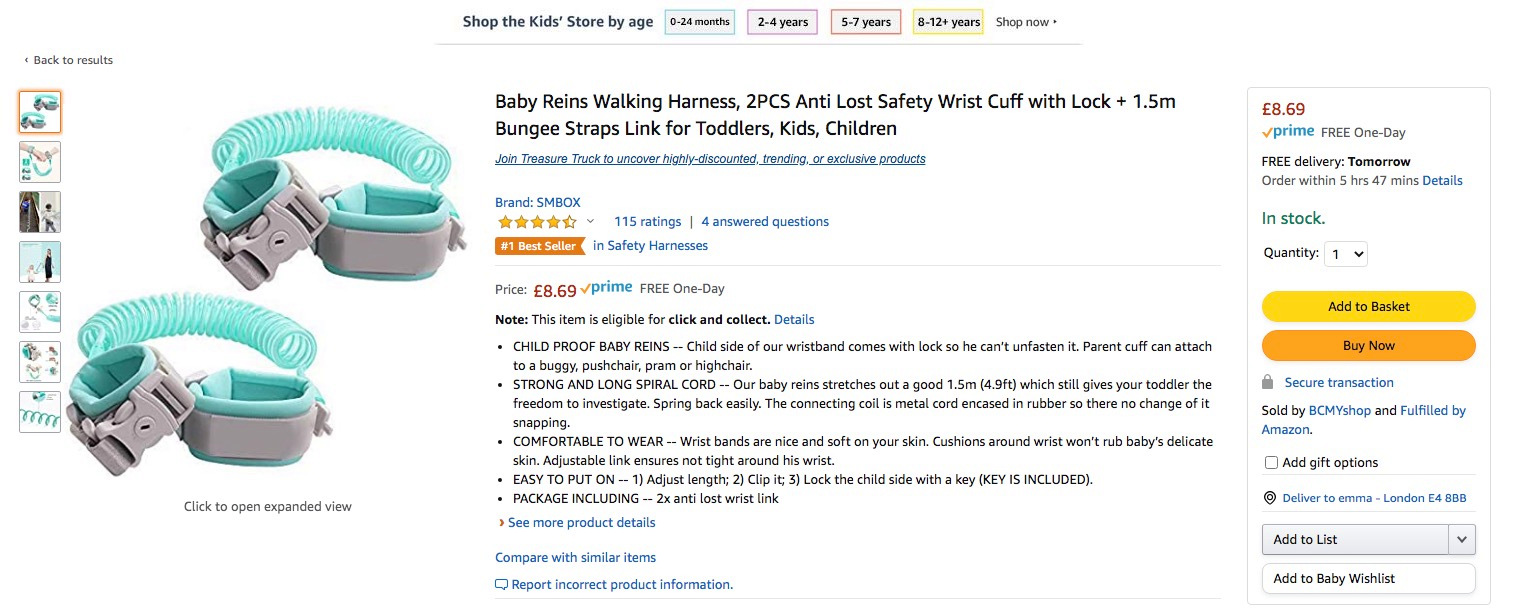Select the first product thumbnail image
The height and width of the screenshot is (612, 1524).
click(40, 112)
